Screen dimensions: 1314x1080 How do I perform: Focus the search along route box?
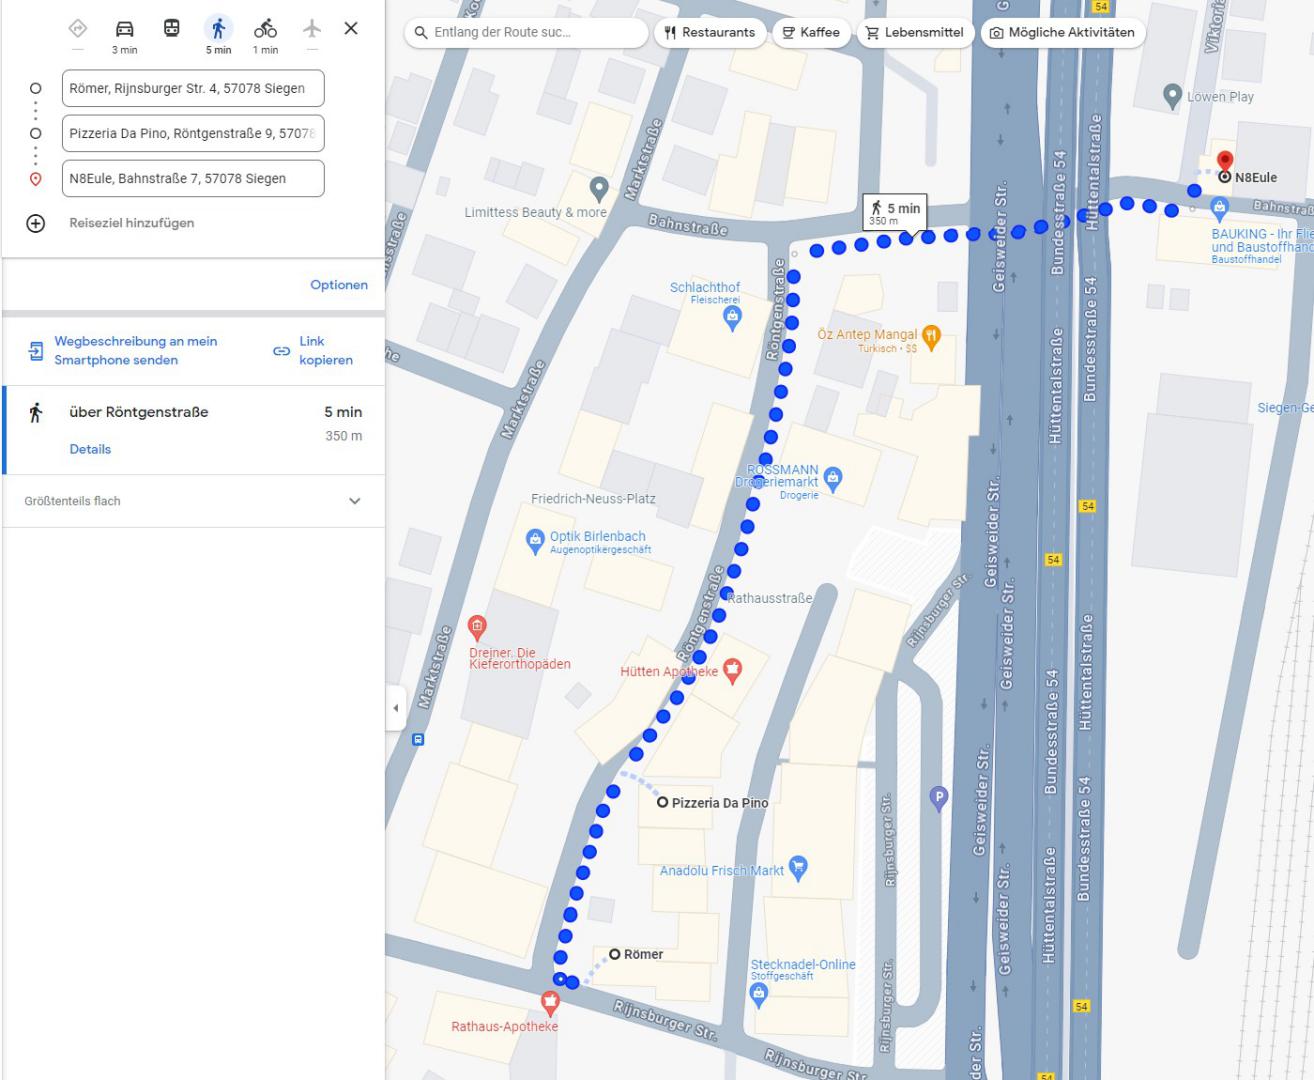pos(528,32)
